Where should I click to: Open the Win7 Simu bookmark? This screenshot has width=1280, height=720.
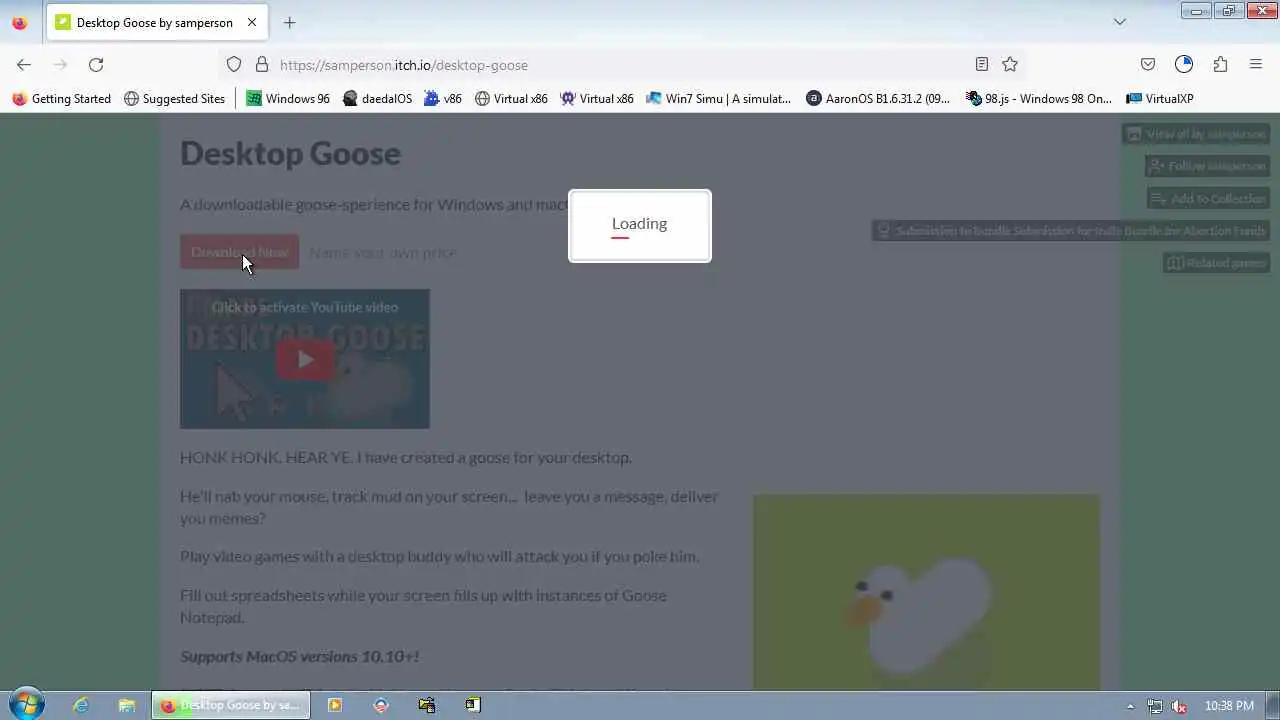click(x=719, y=98)
